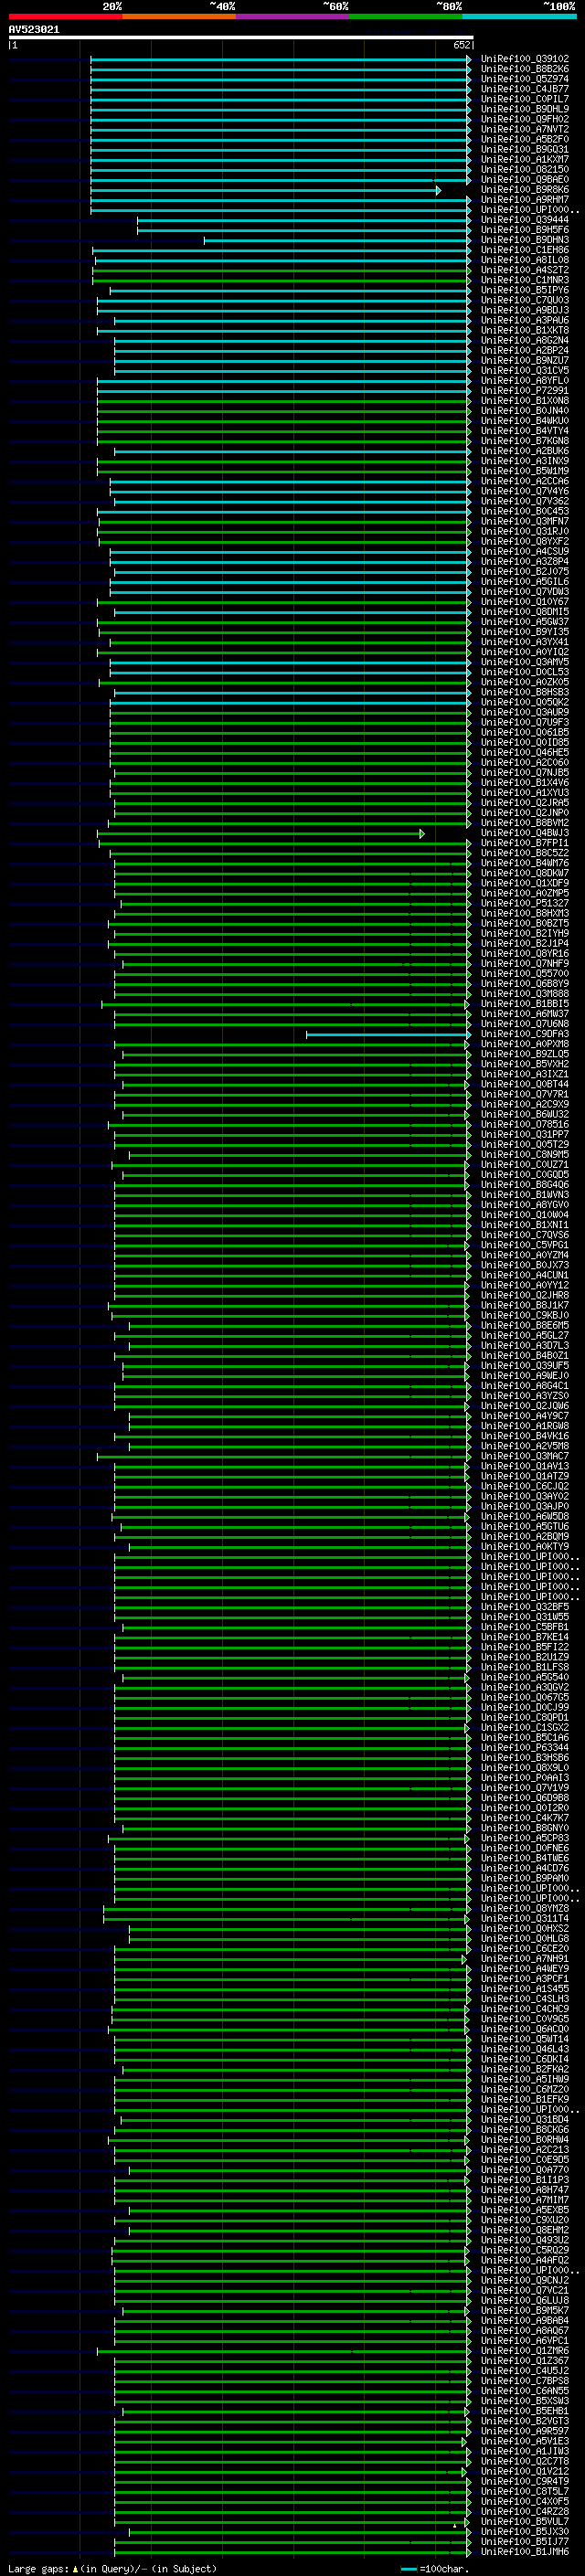The image size is (585, 2576).
Task: Select UniRef100_B9YI35 label
Action: point(525,632)
